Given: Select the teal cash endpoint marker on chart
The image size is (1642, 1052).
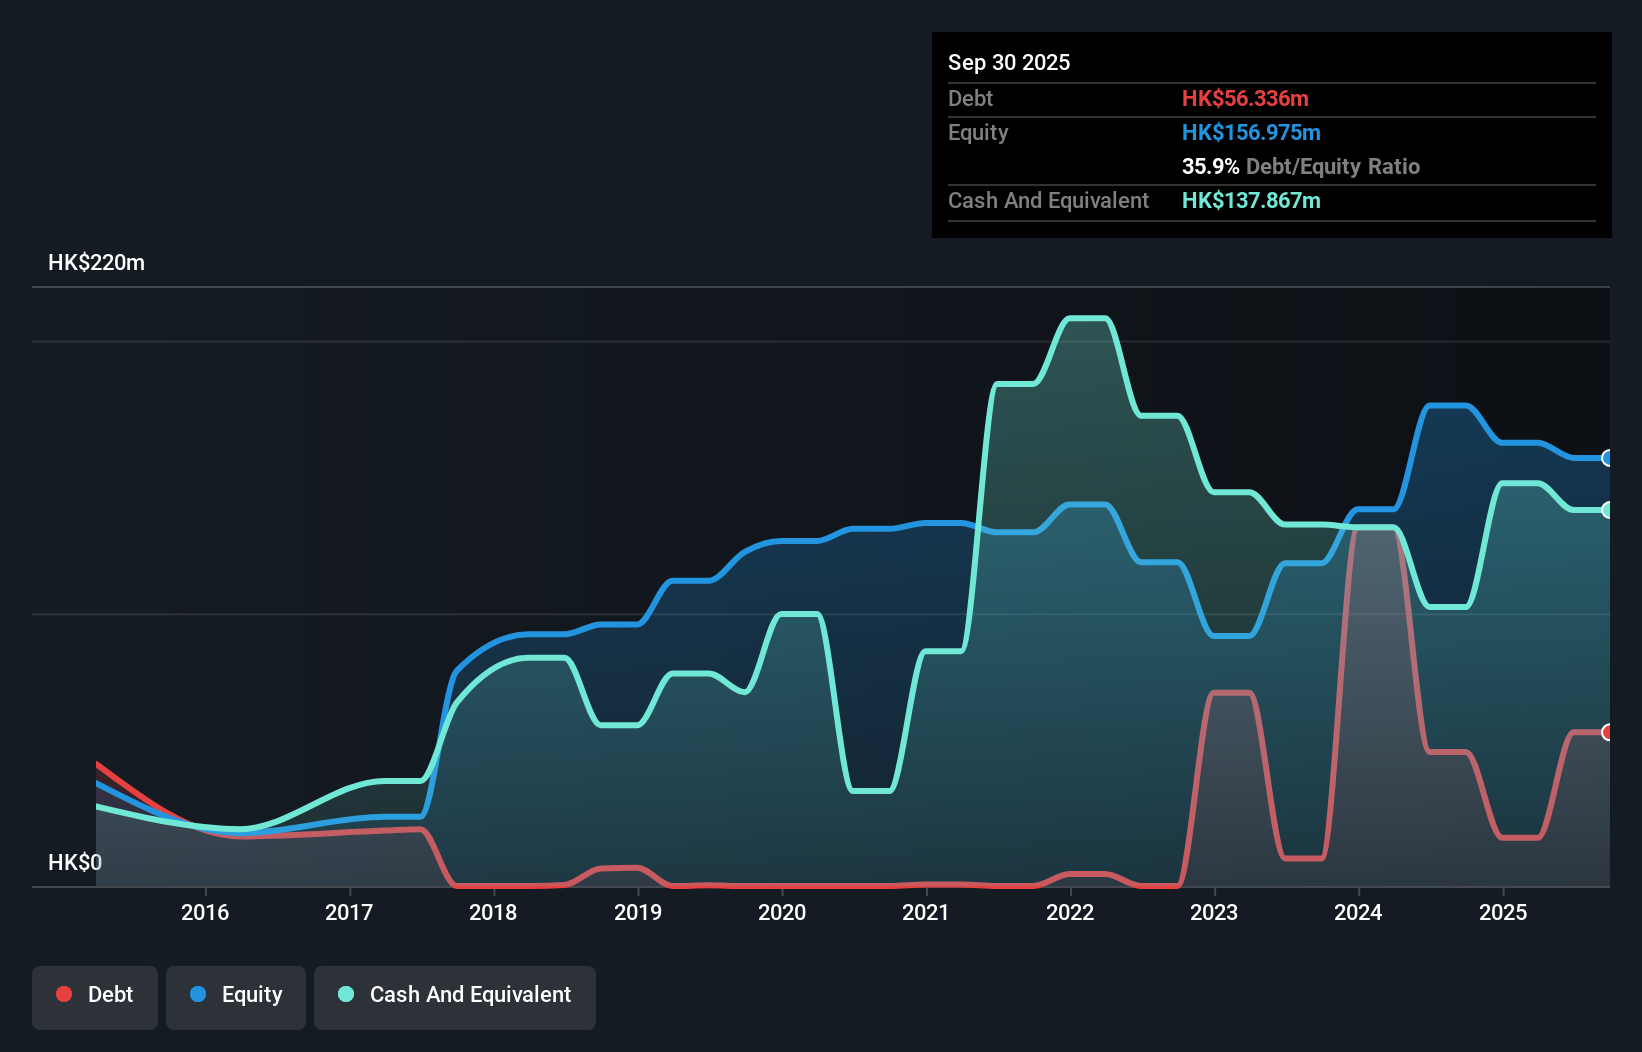Looking at the screenshot, I should (x=1607, y=510).
